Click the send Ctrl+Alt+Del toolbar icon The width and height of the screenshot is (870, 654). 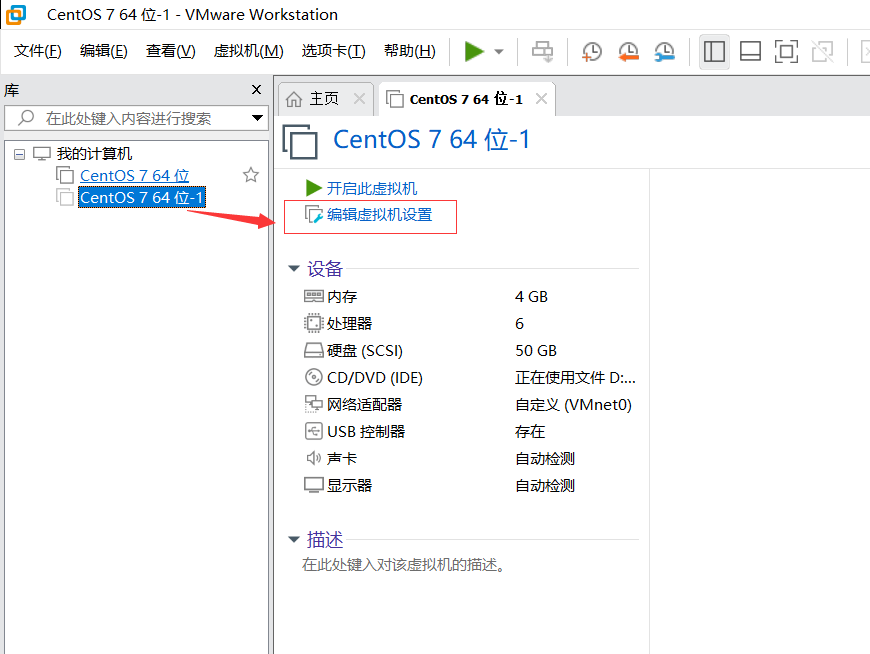[x=542, y=51]
